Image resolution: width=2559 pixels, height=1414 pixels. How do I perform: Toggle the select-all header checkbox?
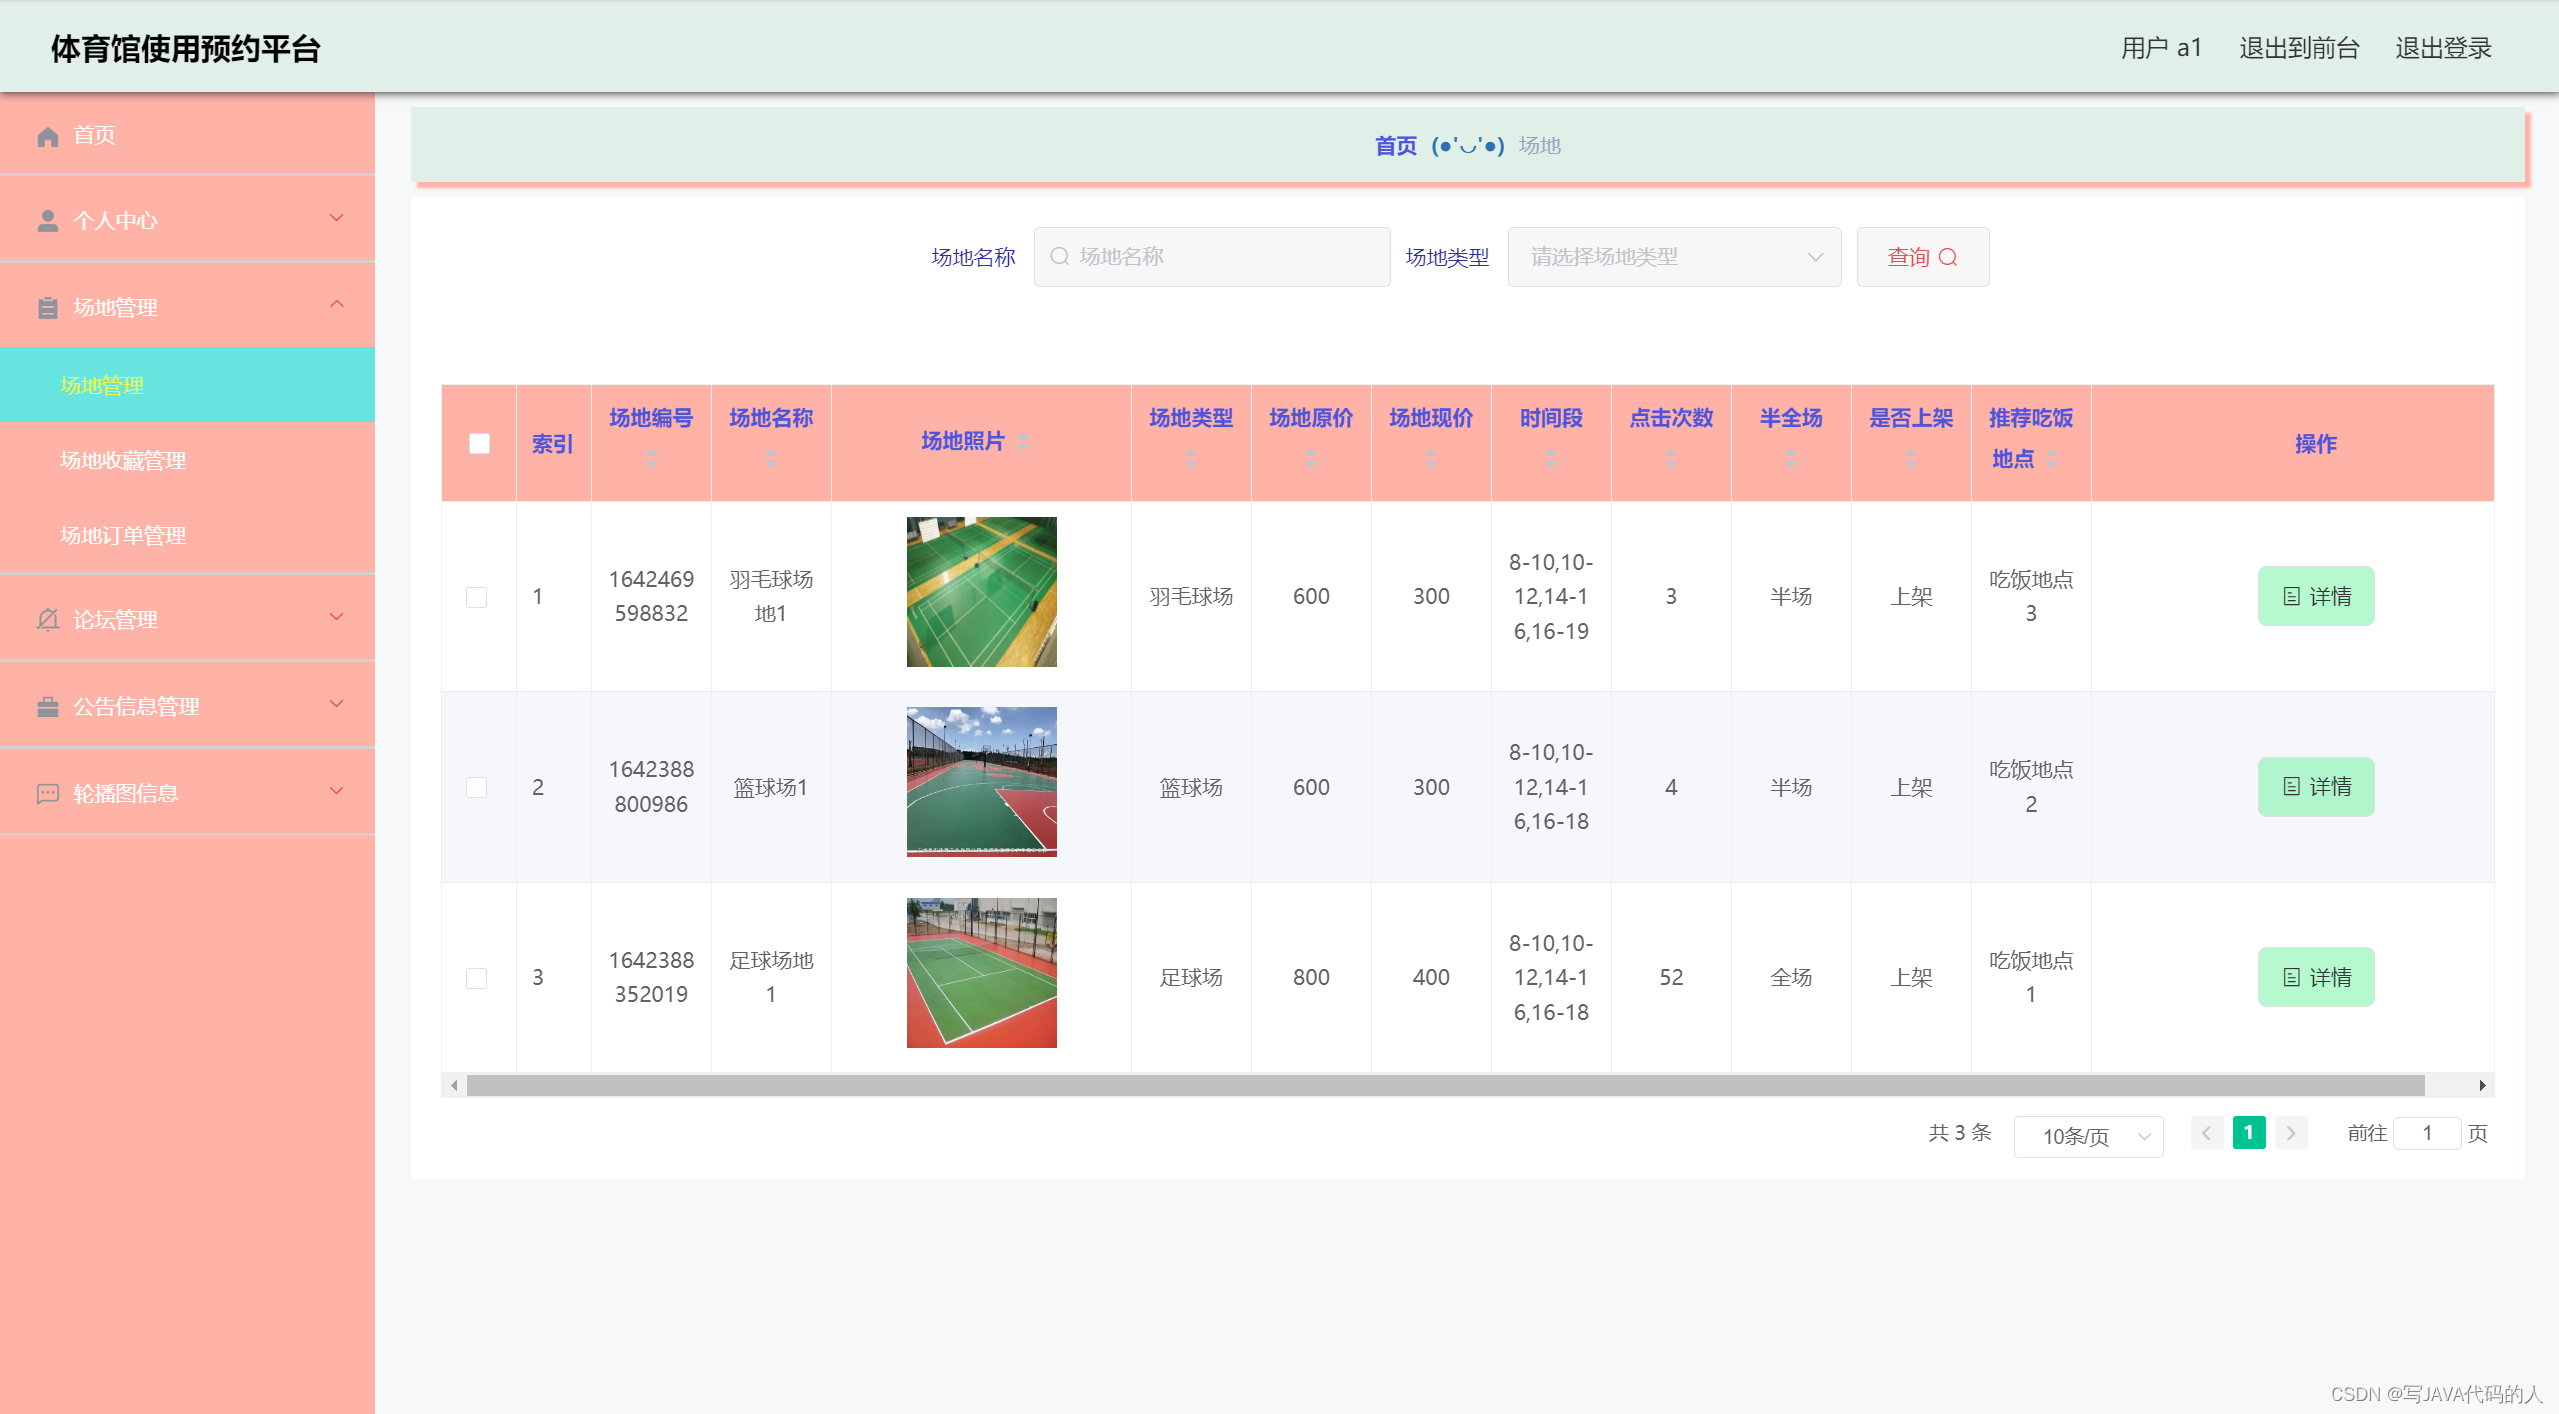coord(479,443)
